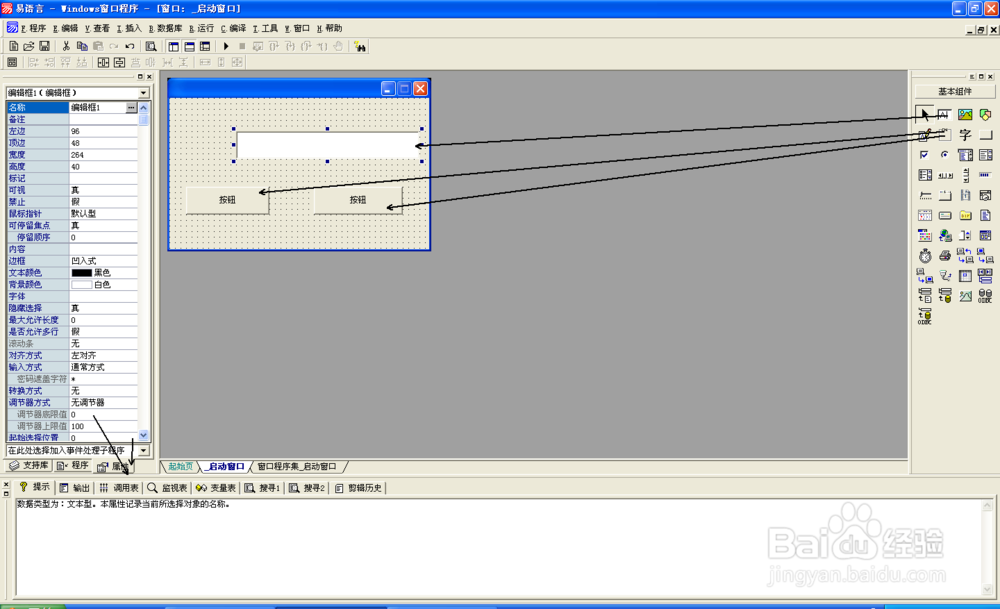The height and width of the screenshot is (609, 1000).
Task: Toggle the second window layout toolbar button
Action: [x=189, y=46]
